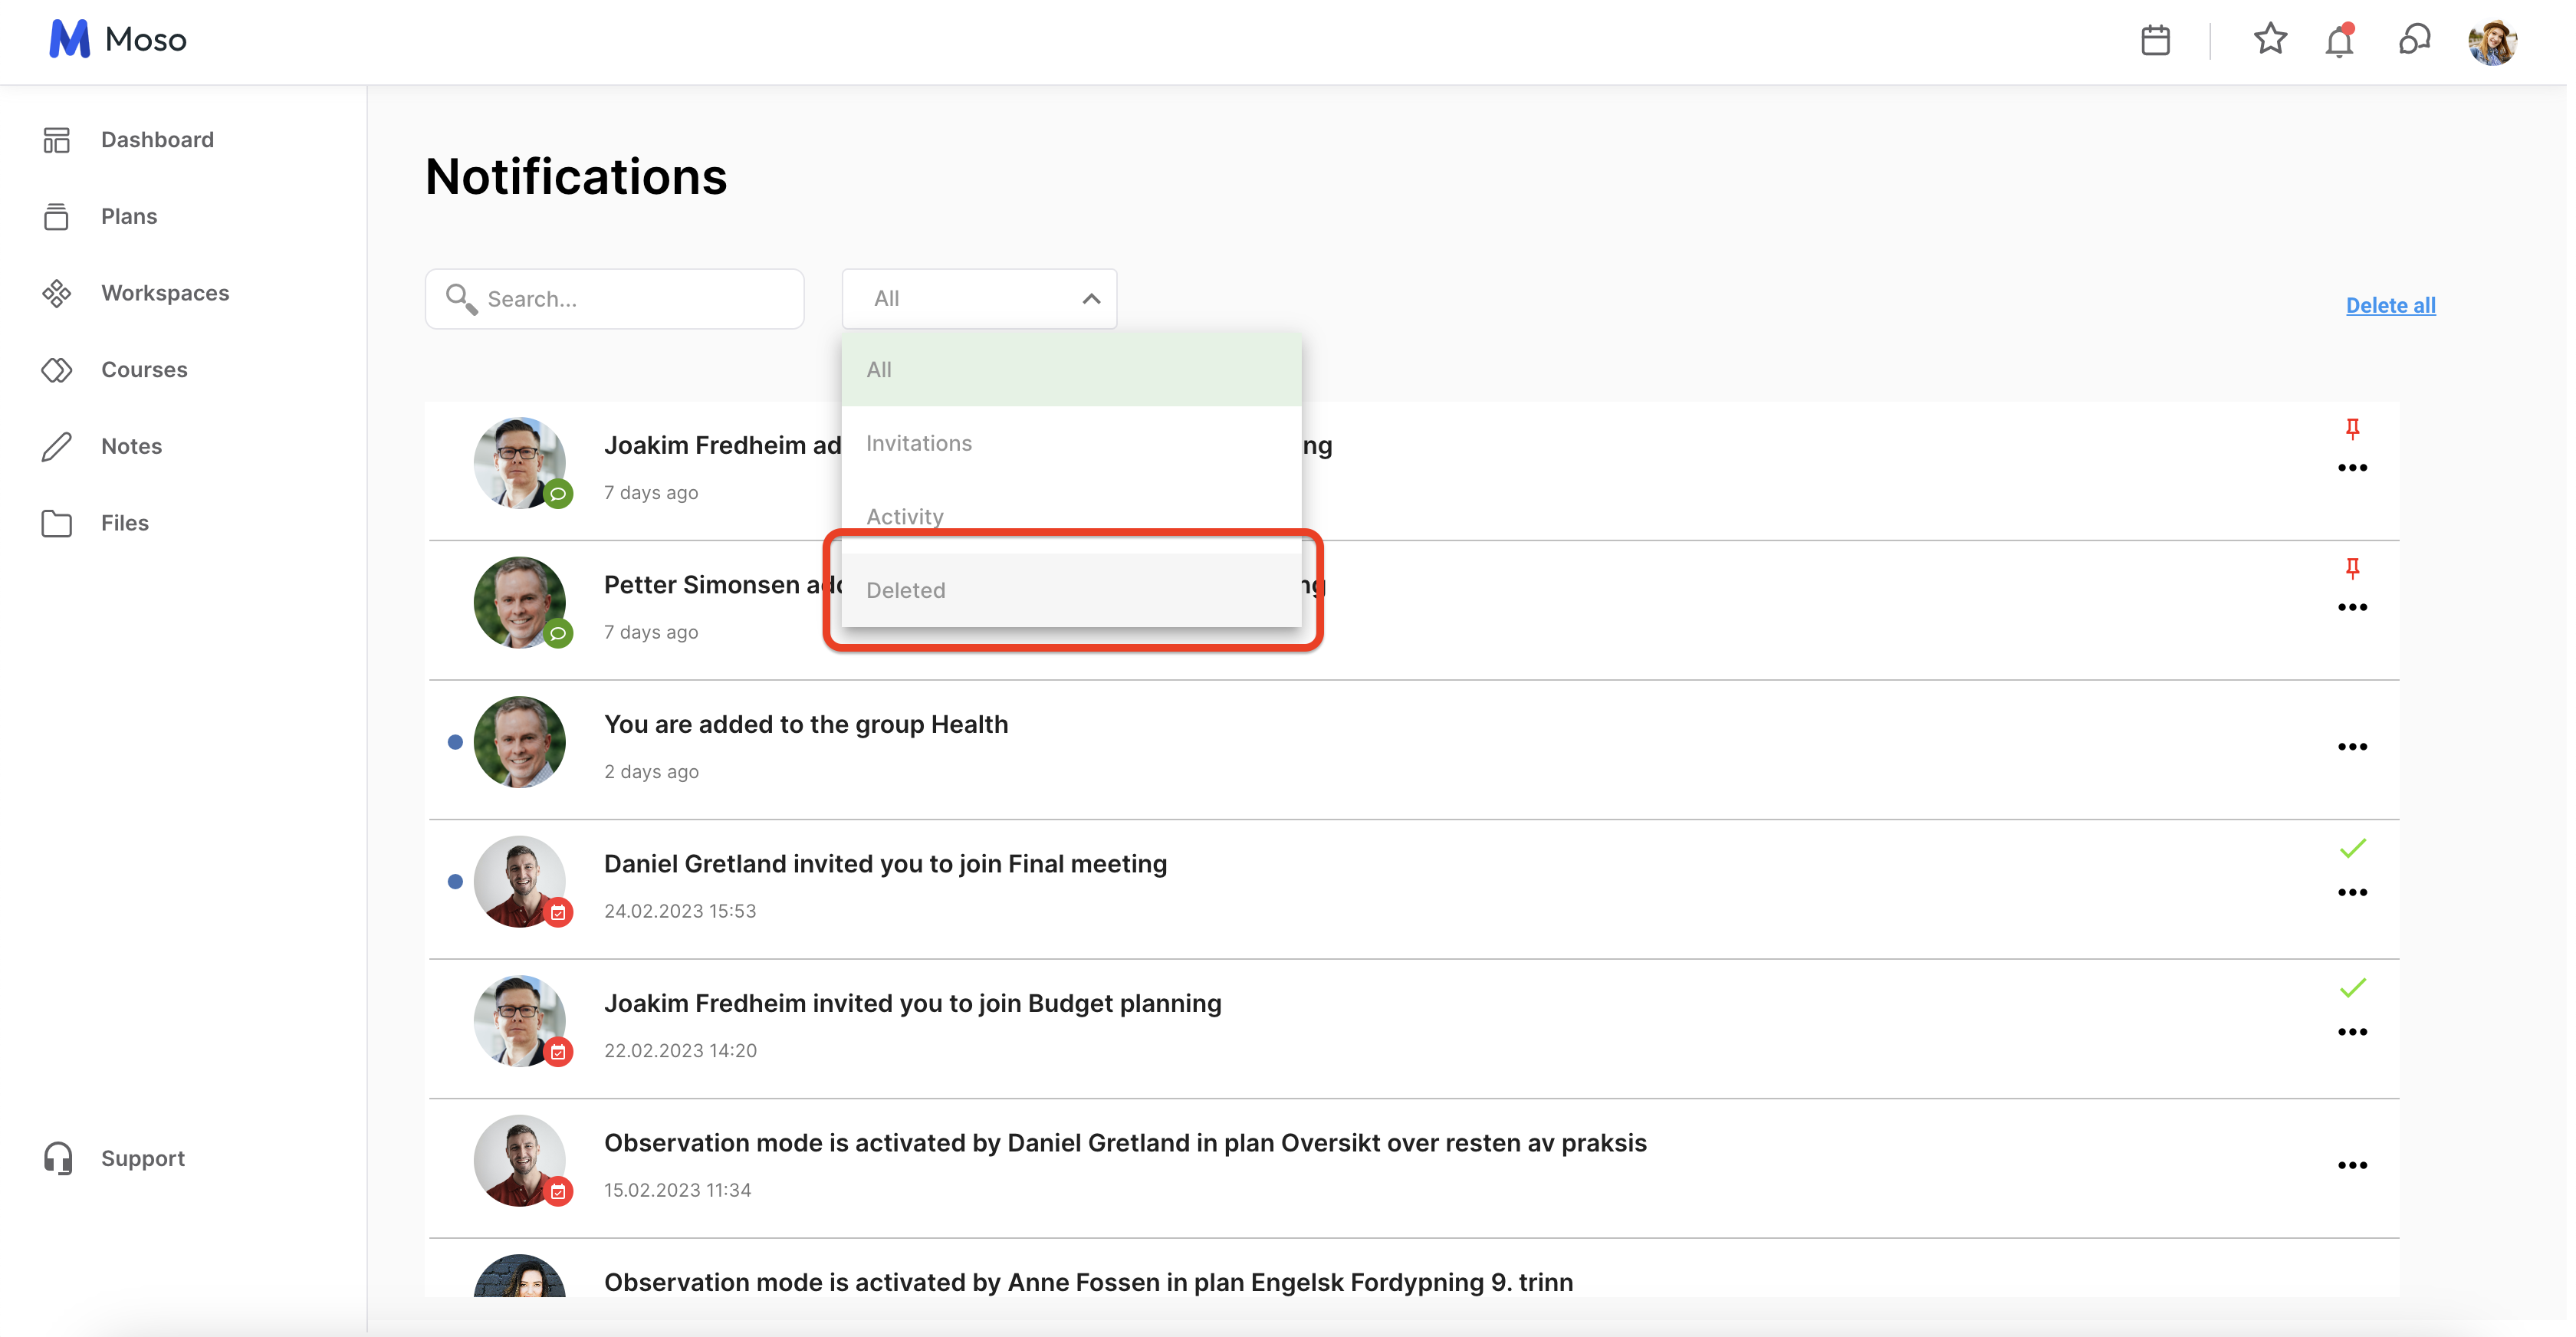Click the Support headset icon
This screenshot has width=2576, height=1337.
click(58, 1158)
